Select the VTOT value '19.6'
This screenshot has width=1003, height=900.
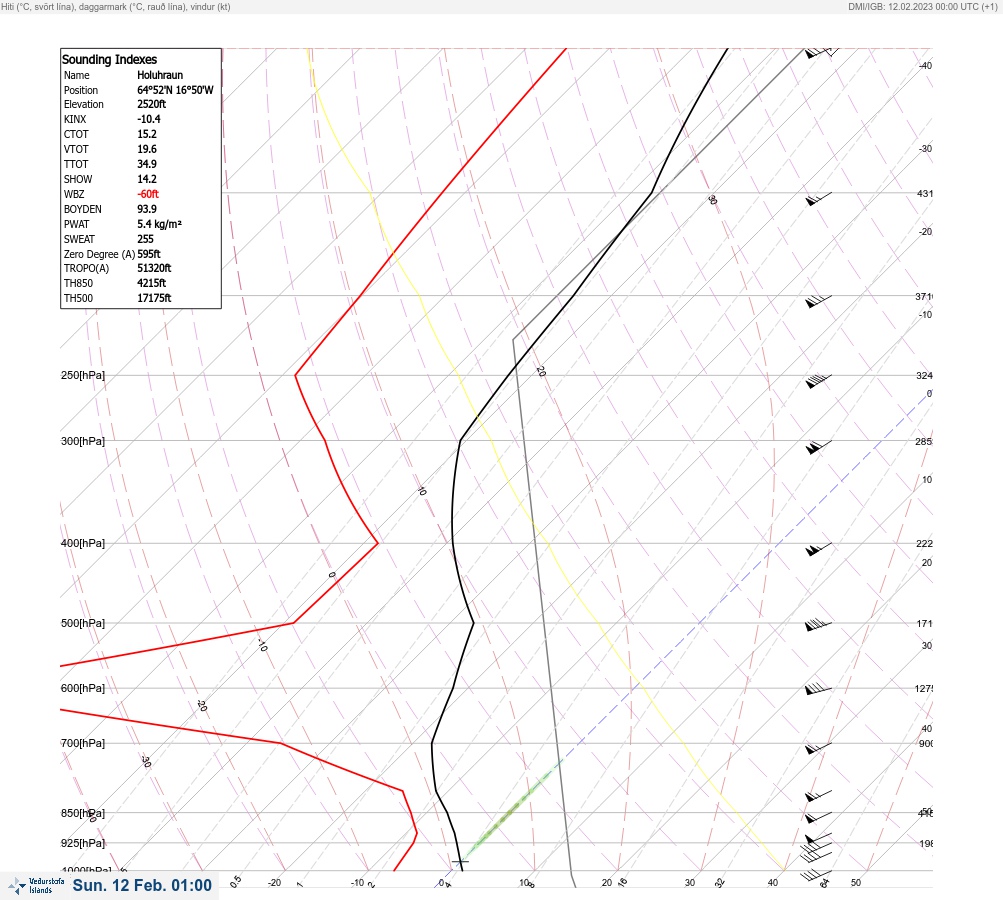pos(147,149)
